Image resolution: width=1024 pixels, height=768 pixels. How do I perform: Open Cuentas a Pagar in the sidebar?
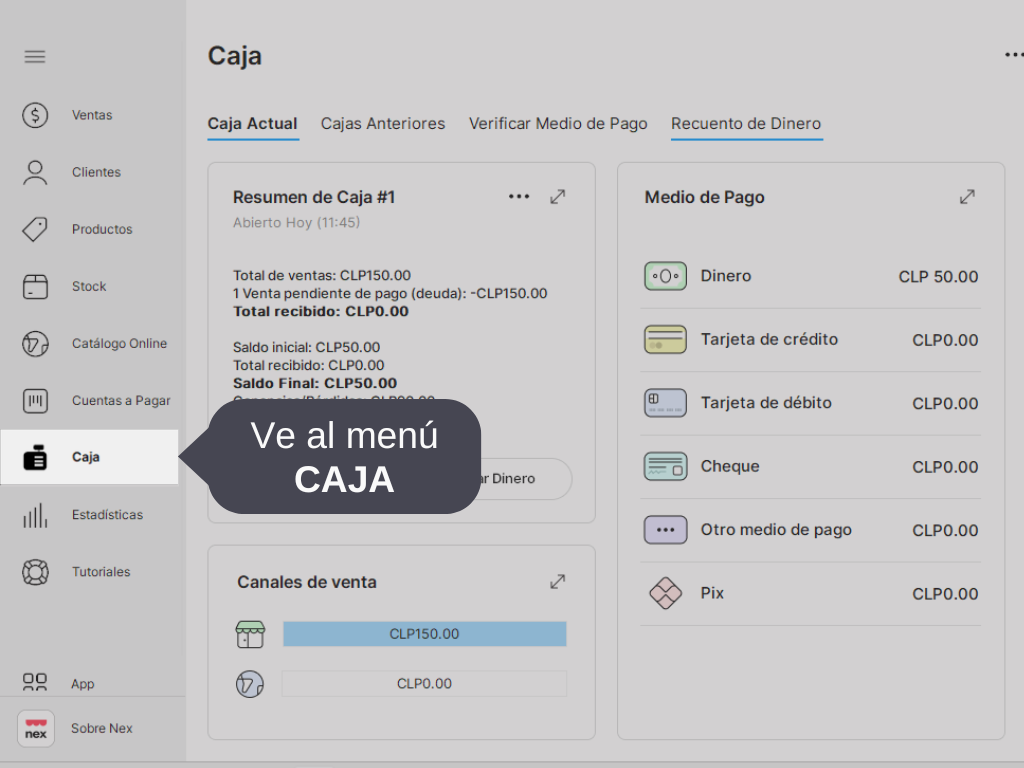click(x=121, y=400)
